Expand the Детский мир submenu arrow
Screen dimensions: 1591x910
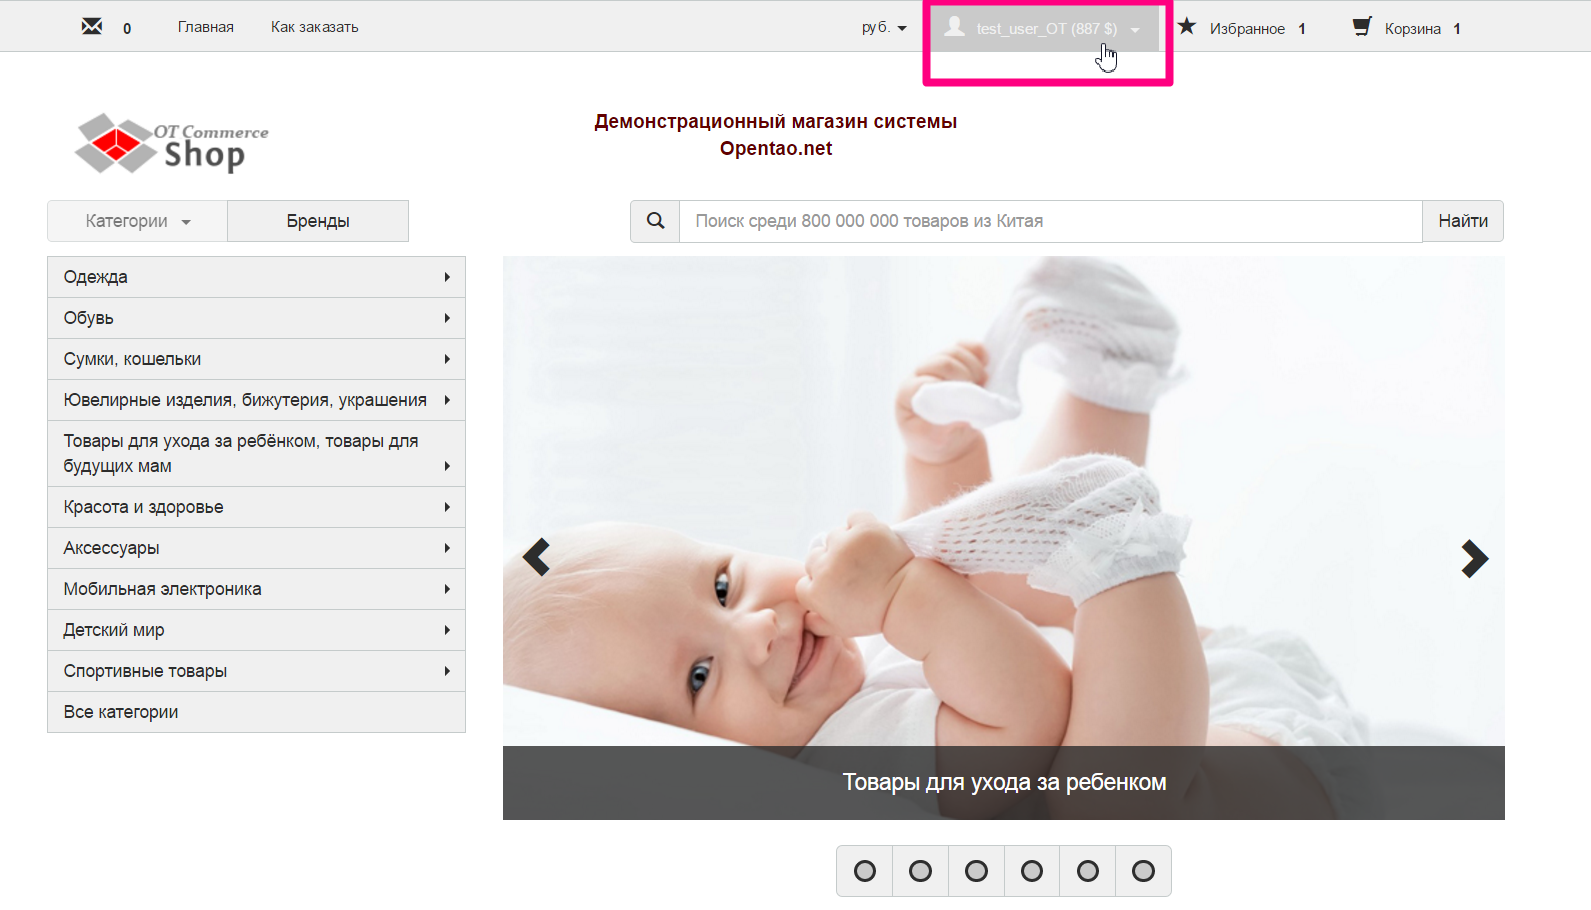(x=447, y=630)
